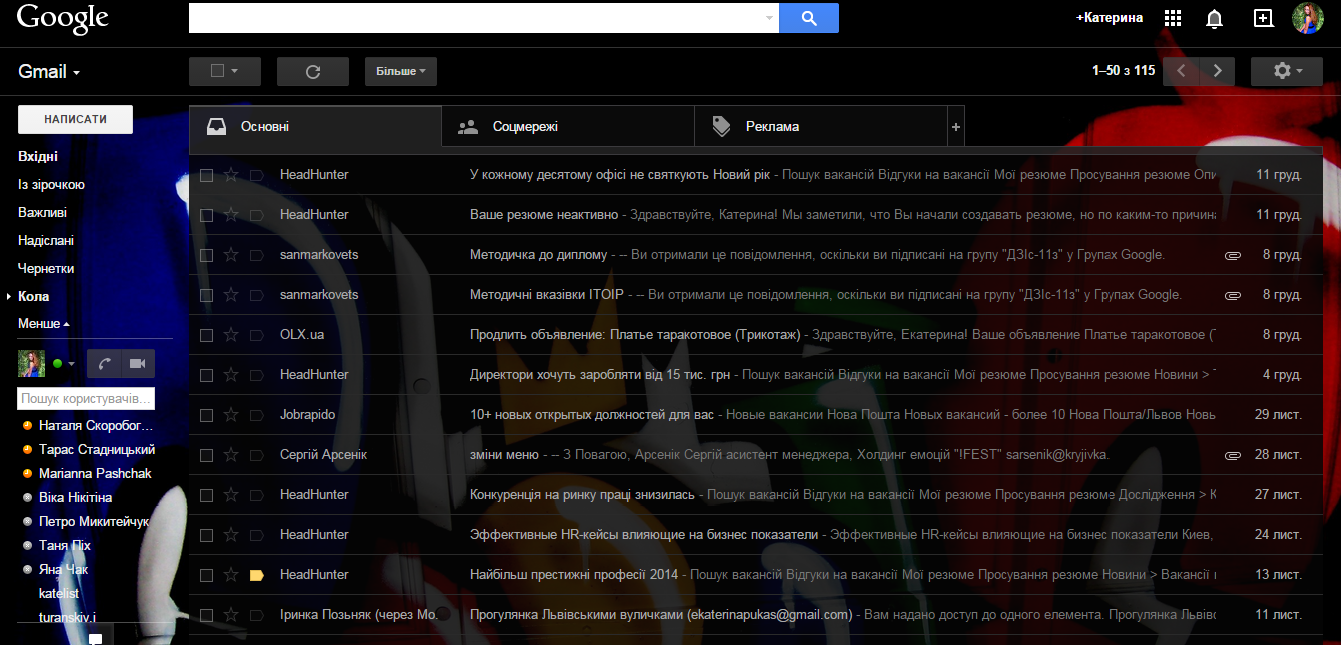
Task: Star the Сергій Арсенік message
Action: click(x=231, y=455)
